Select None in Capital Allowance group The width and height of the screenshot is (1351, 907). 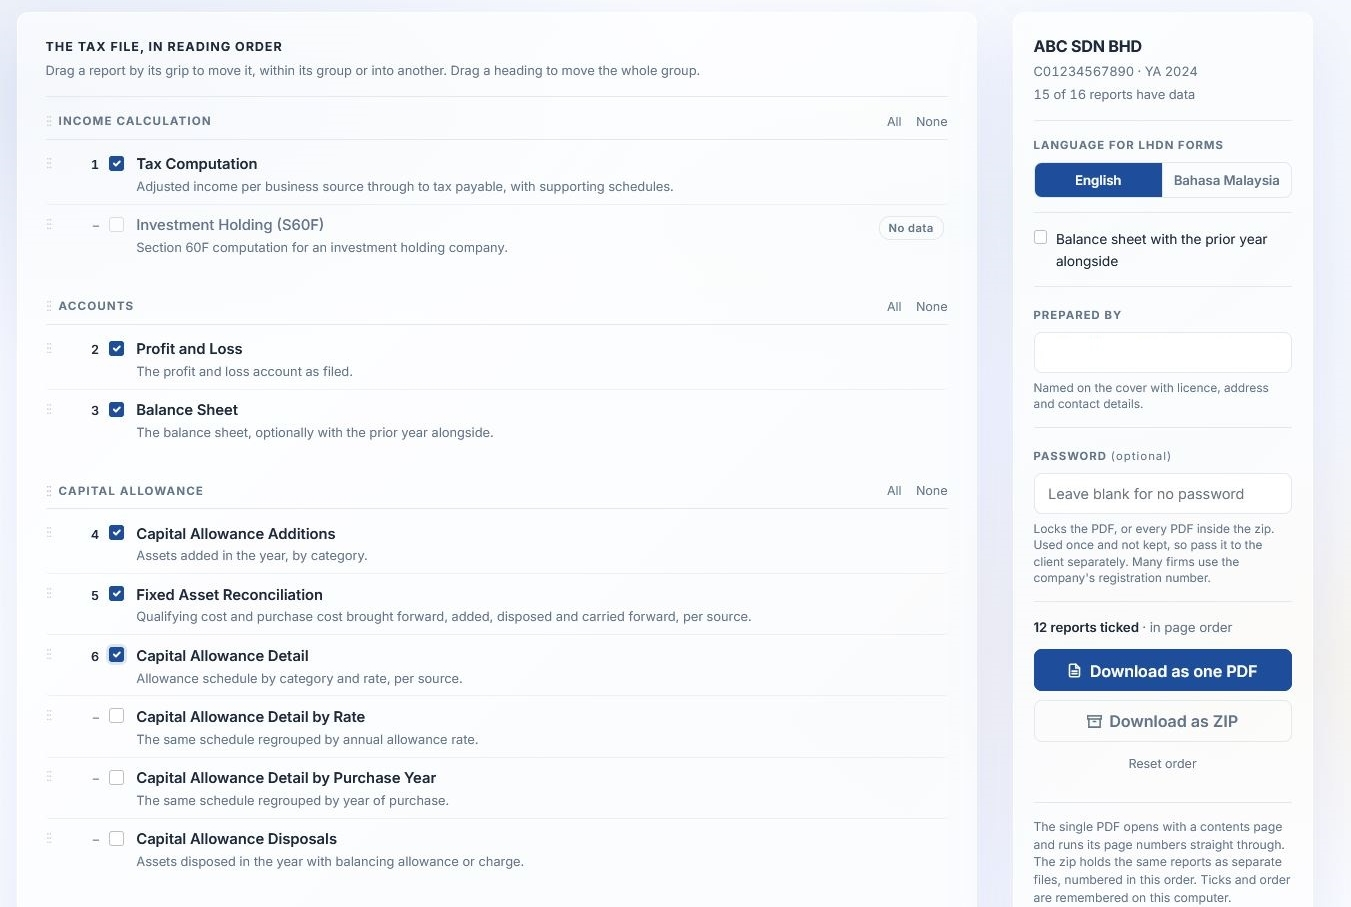coord(931,491)
